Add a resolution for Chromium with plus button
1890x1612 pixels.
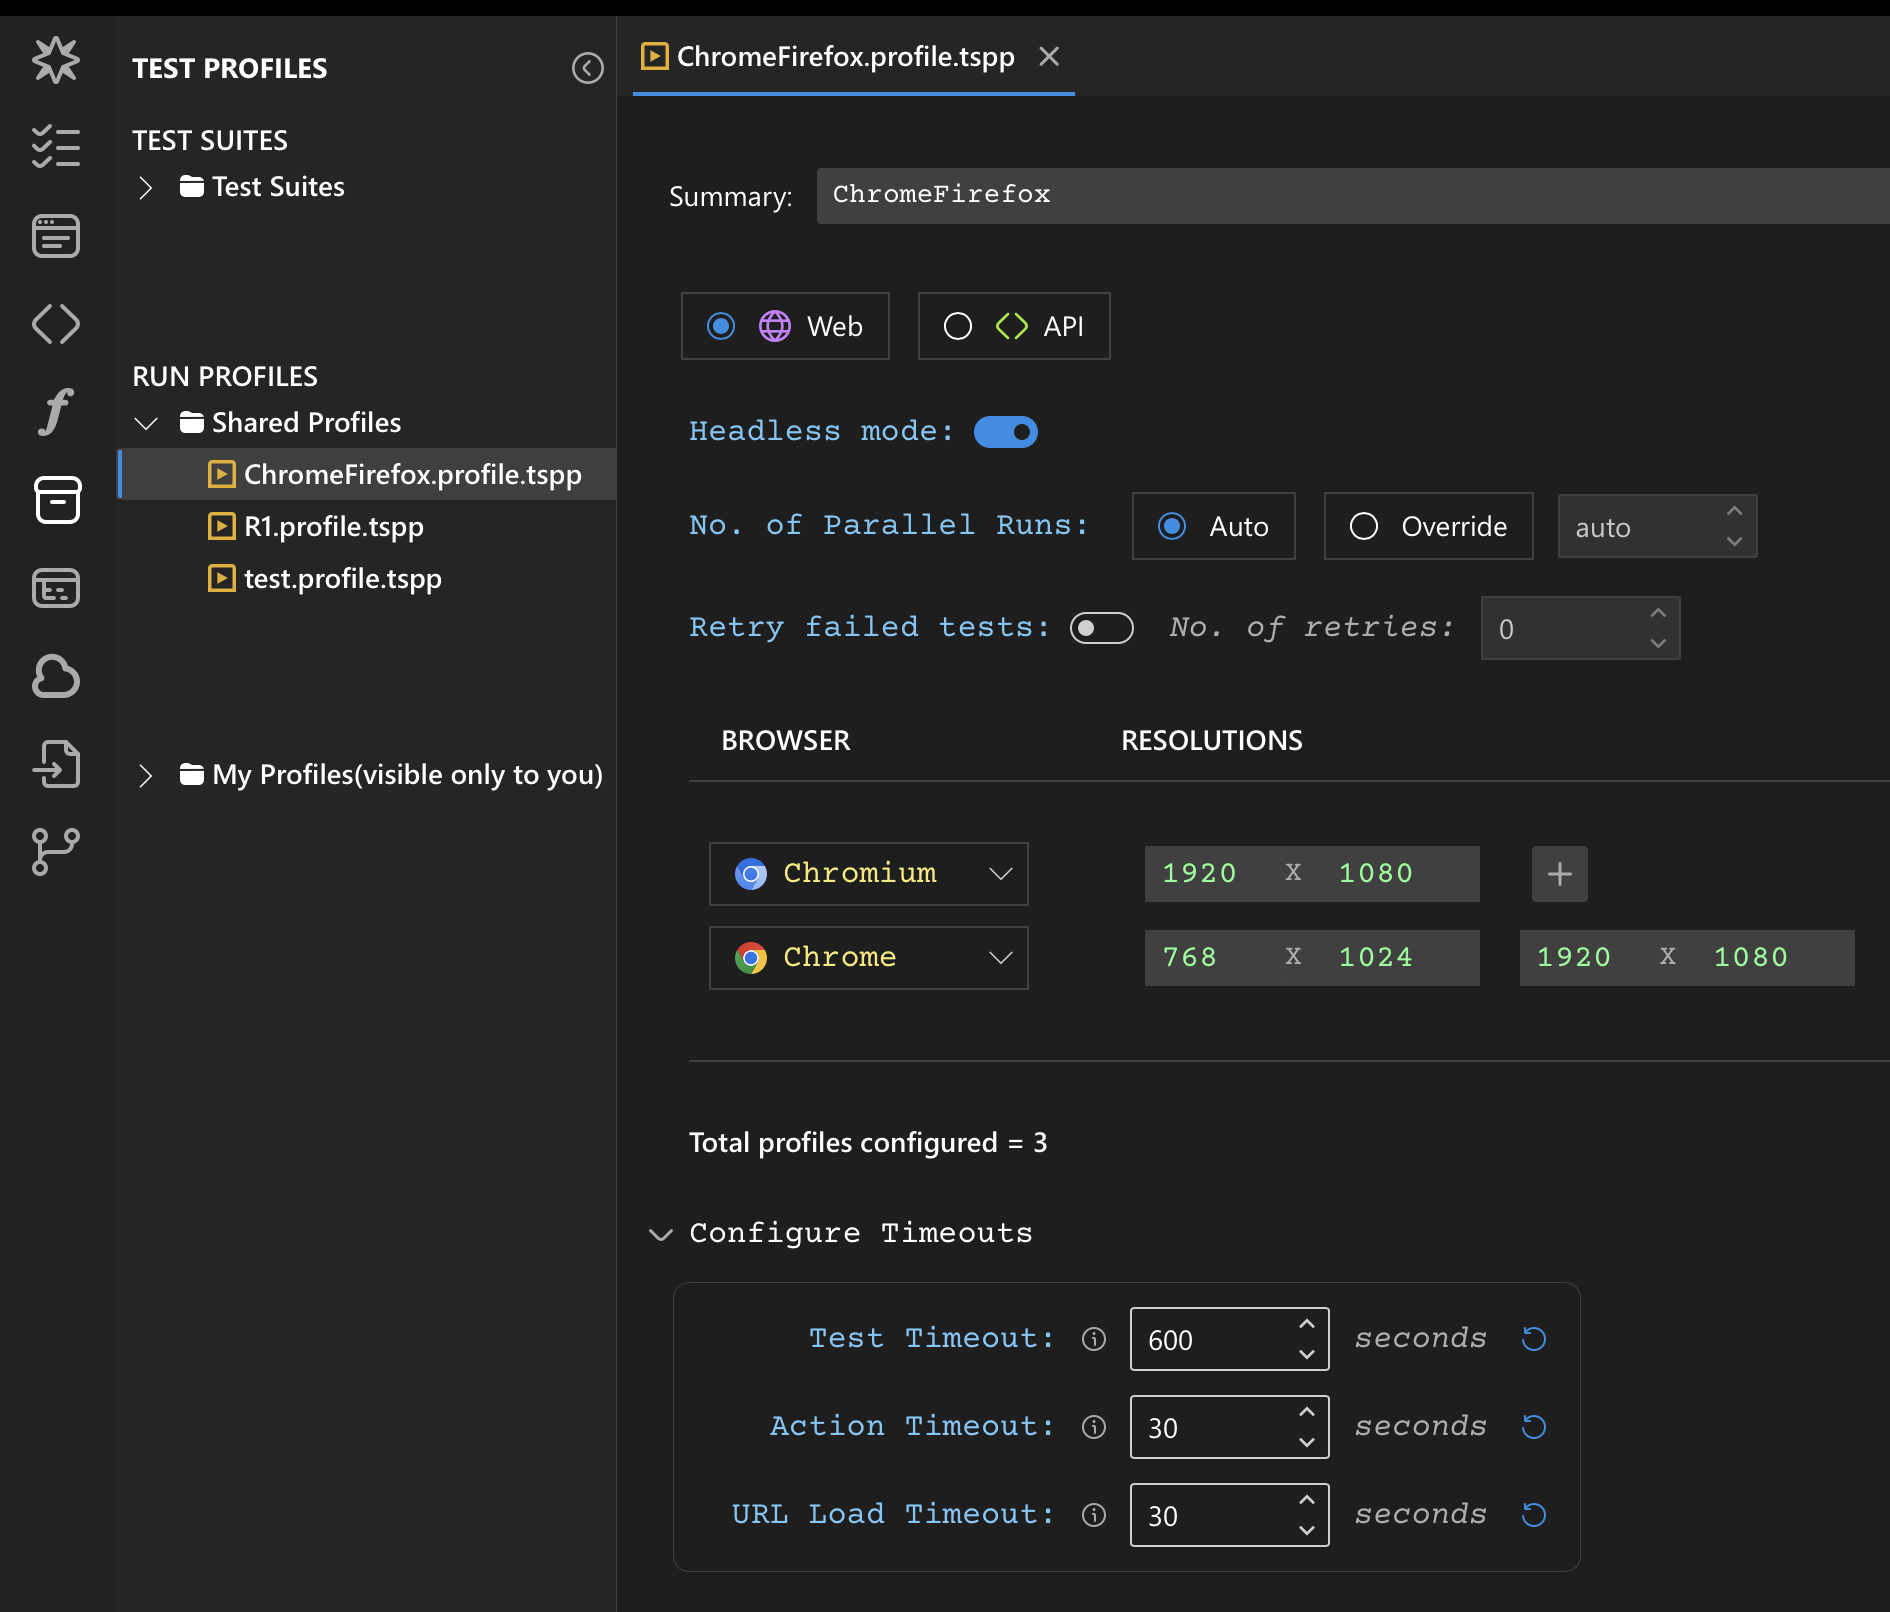click(1559, 874)
